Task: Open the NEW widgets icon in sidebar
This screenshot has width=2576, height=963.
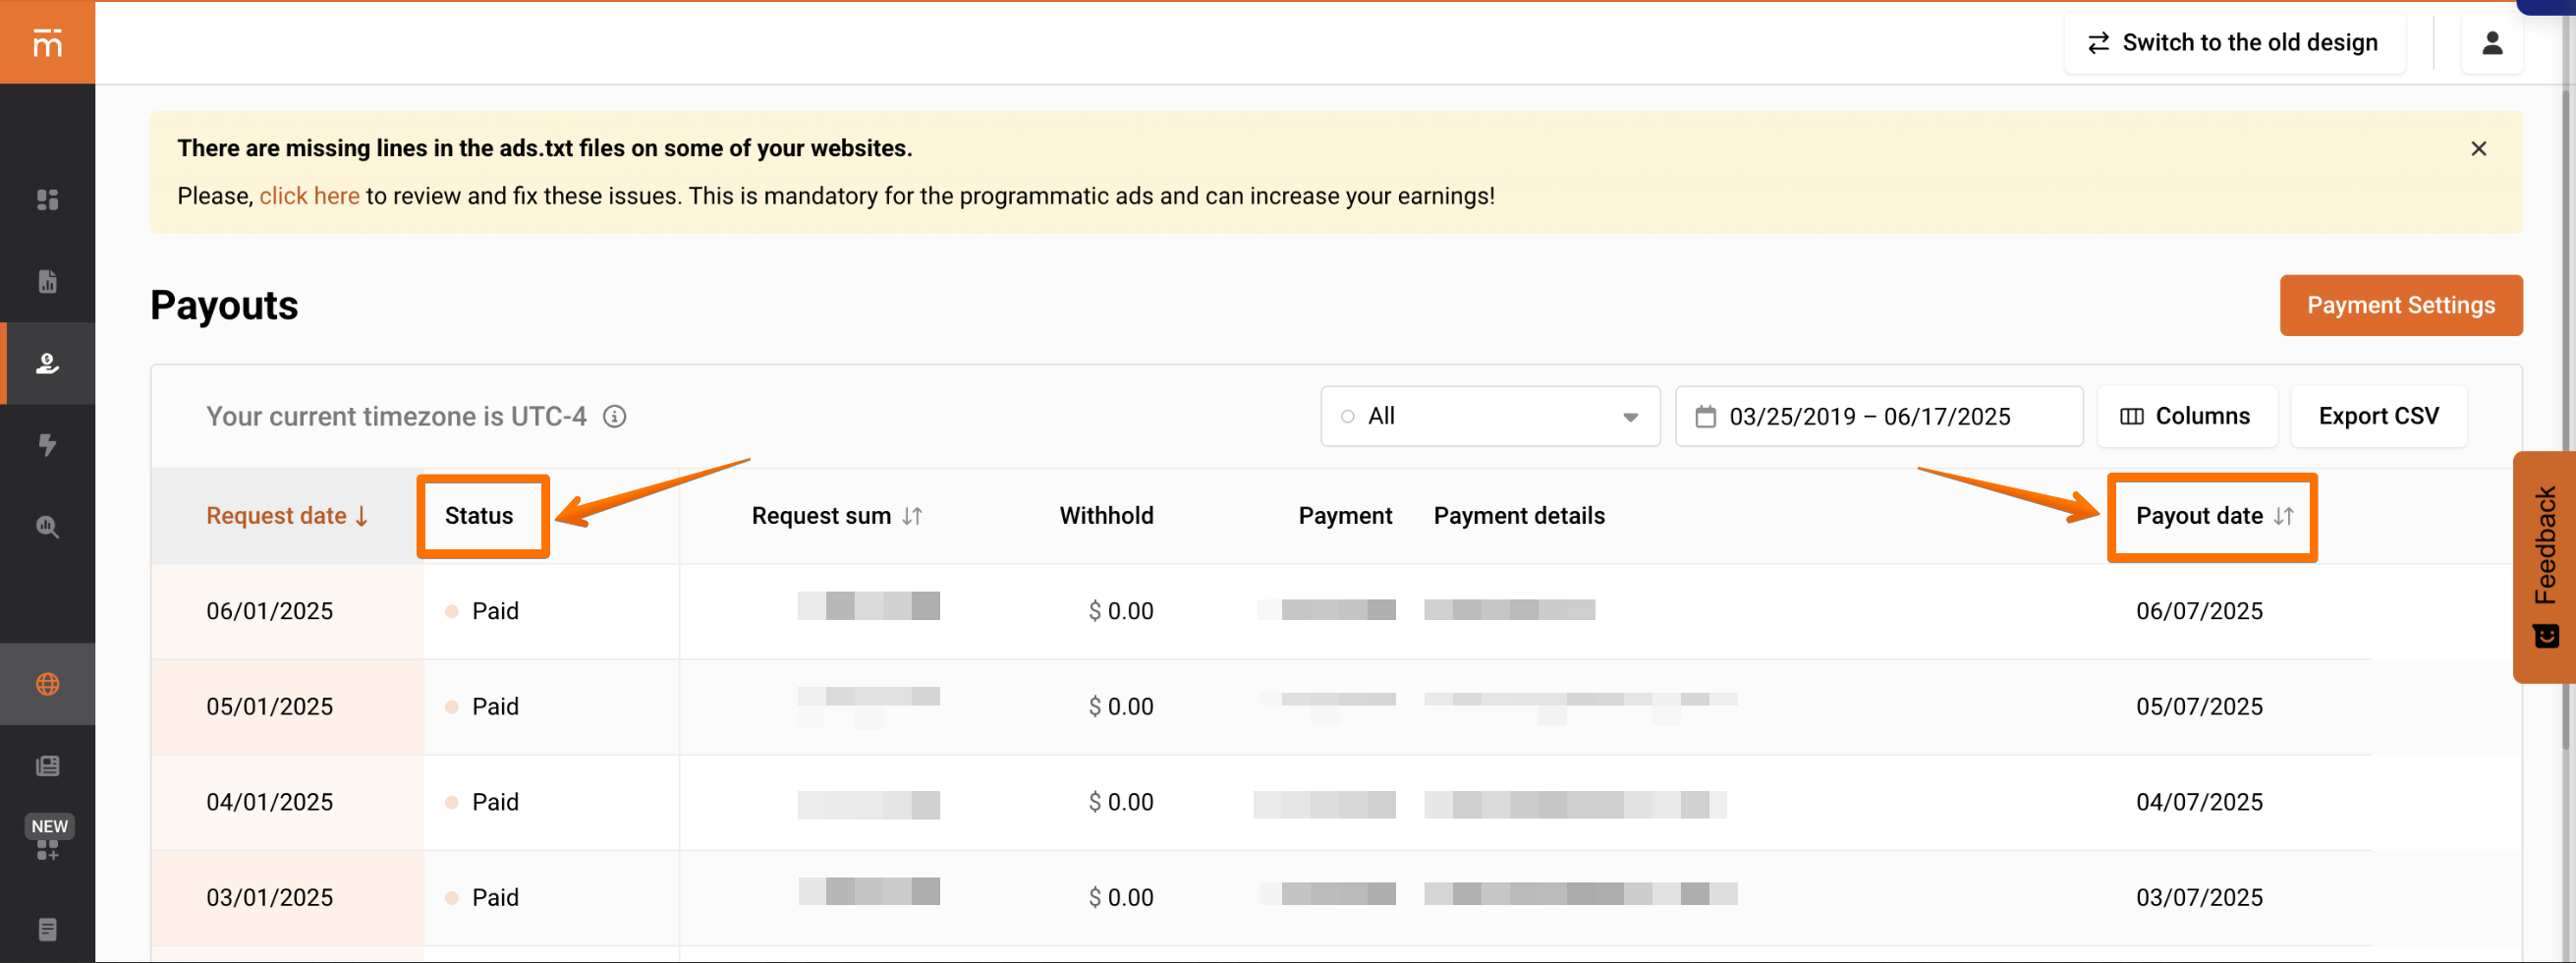Action: [47, 848]
